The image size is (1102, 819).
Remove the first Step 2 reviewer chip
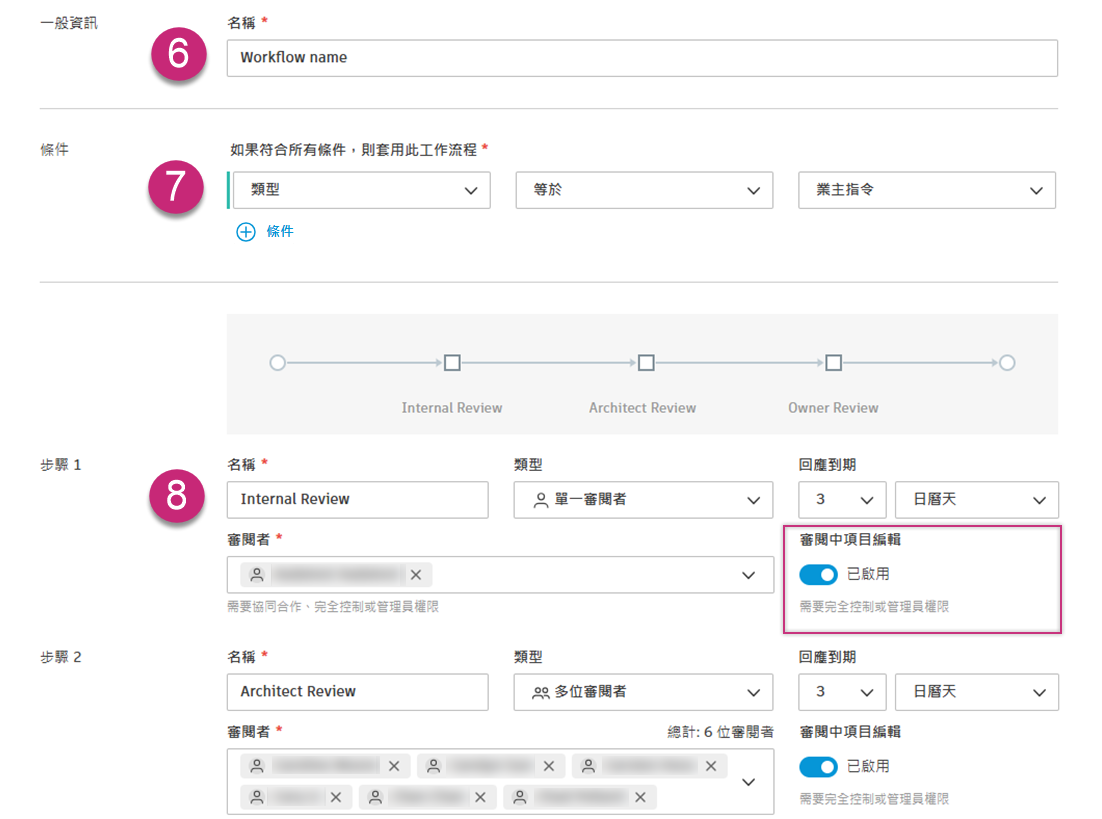394,766
